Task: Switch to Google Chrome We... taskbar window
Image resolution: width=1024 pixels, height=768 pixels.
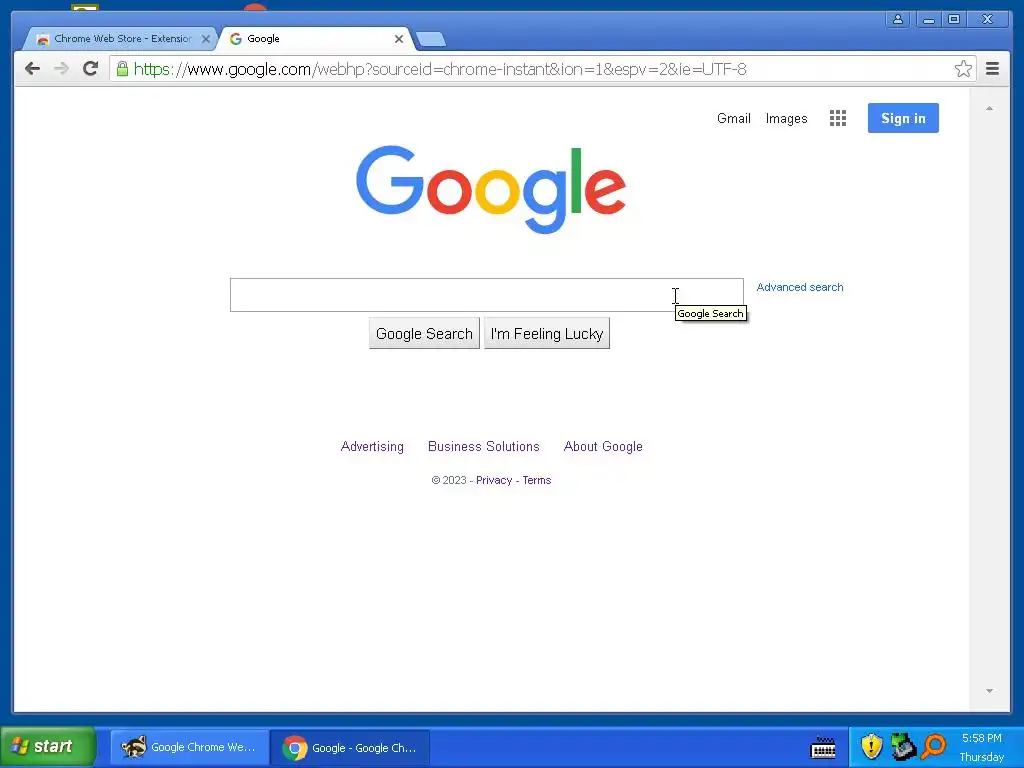Action: click(189, 747)
